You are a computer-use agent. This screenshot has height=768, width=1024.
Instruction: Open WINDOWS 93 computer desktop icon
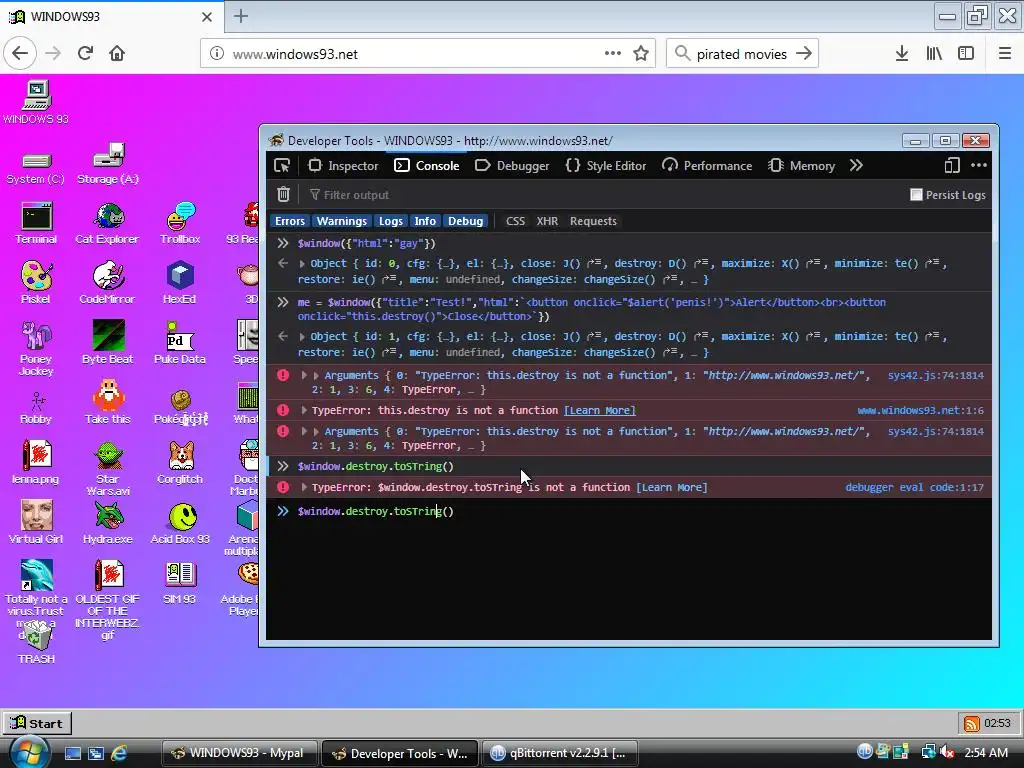(36, 103)
